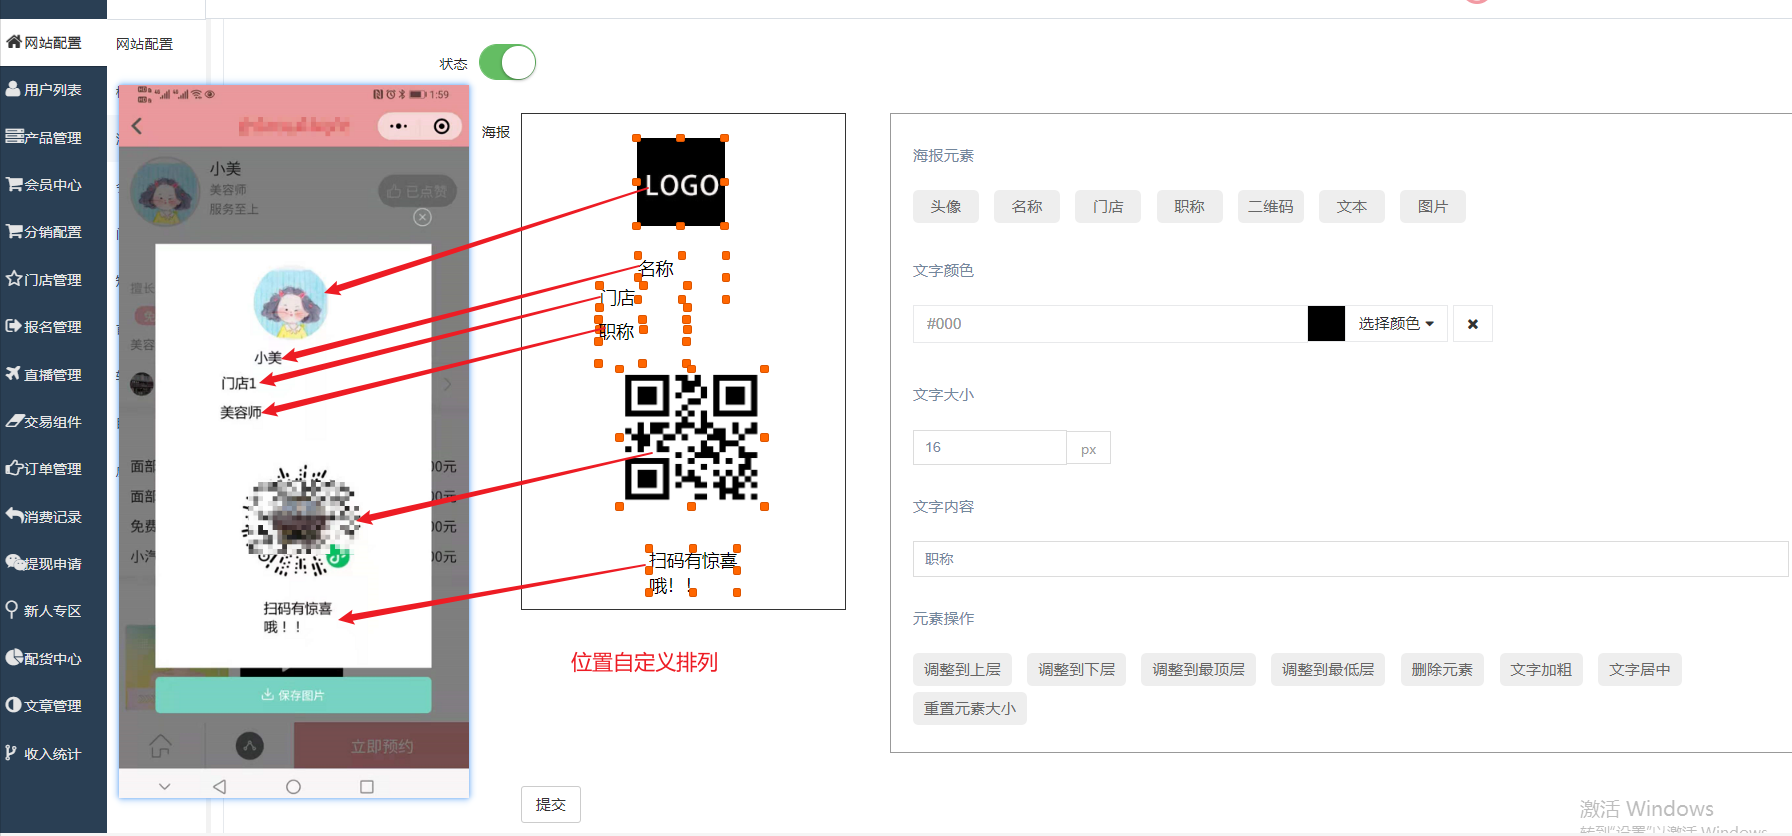Screen dimensions: 1792x836
Task: Select the 扫码有惊喜哦 text on canvas
Action: pyautogui.click(x=692, y=572)
